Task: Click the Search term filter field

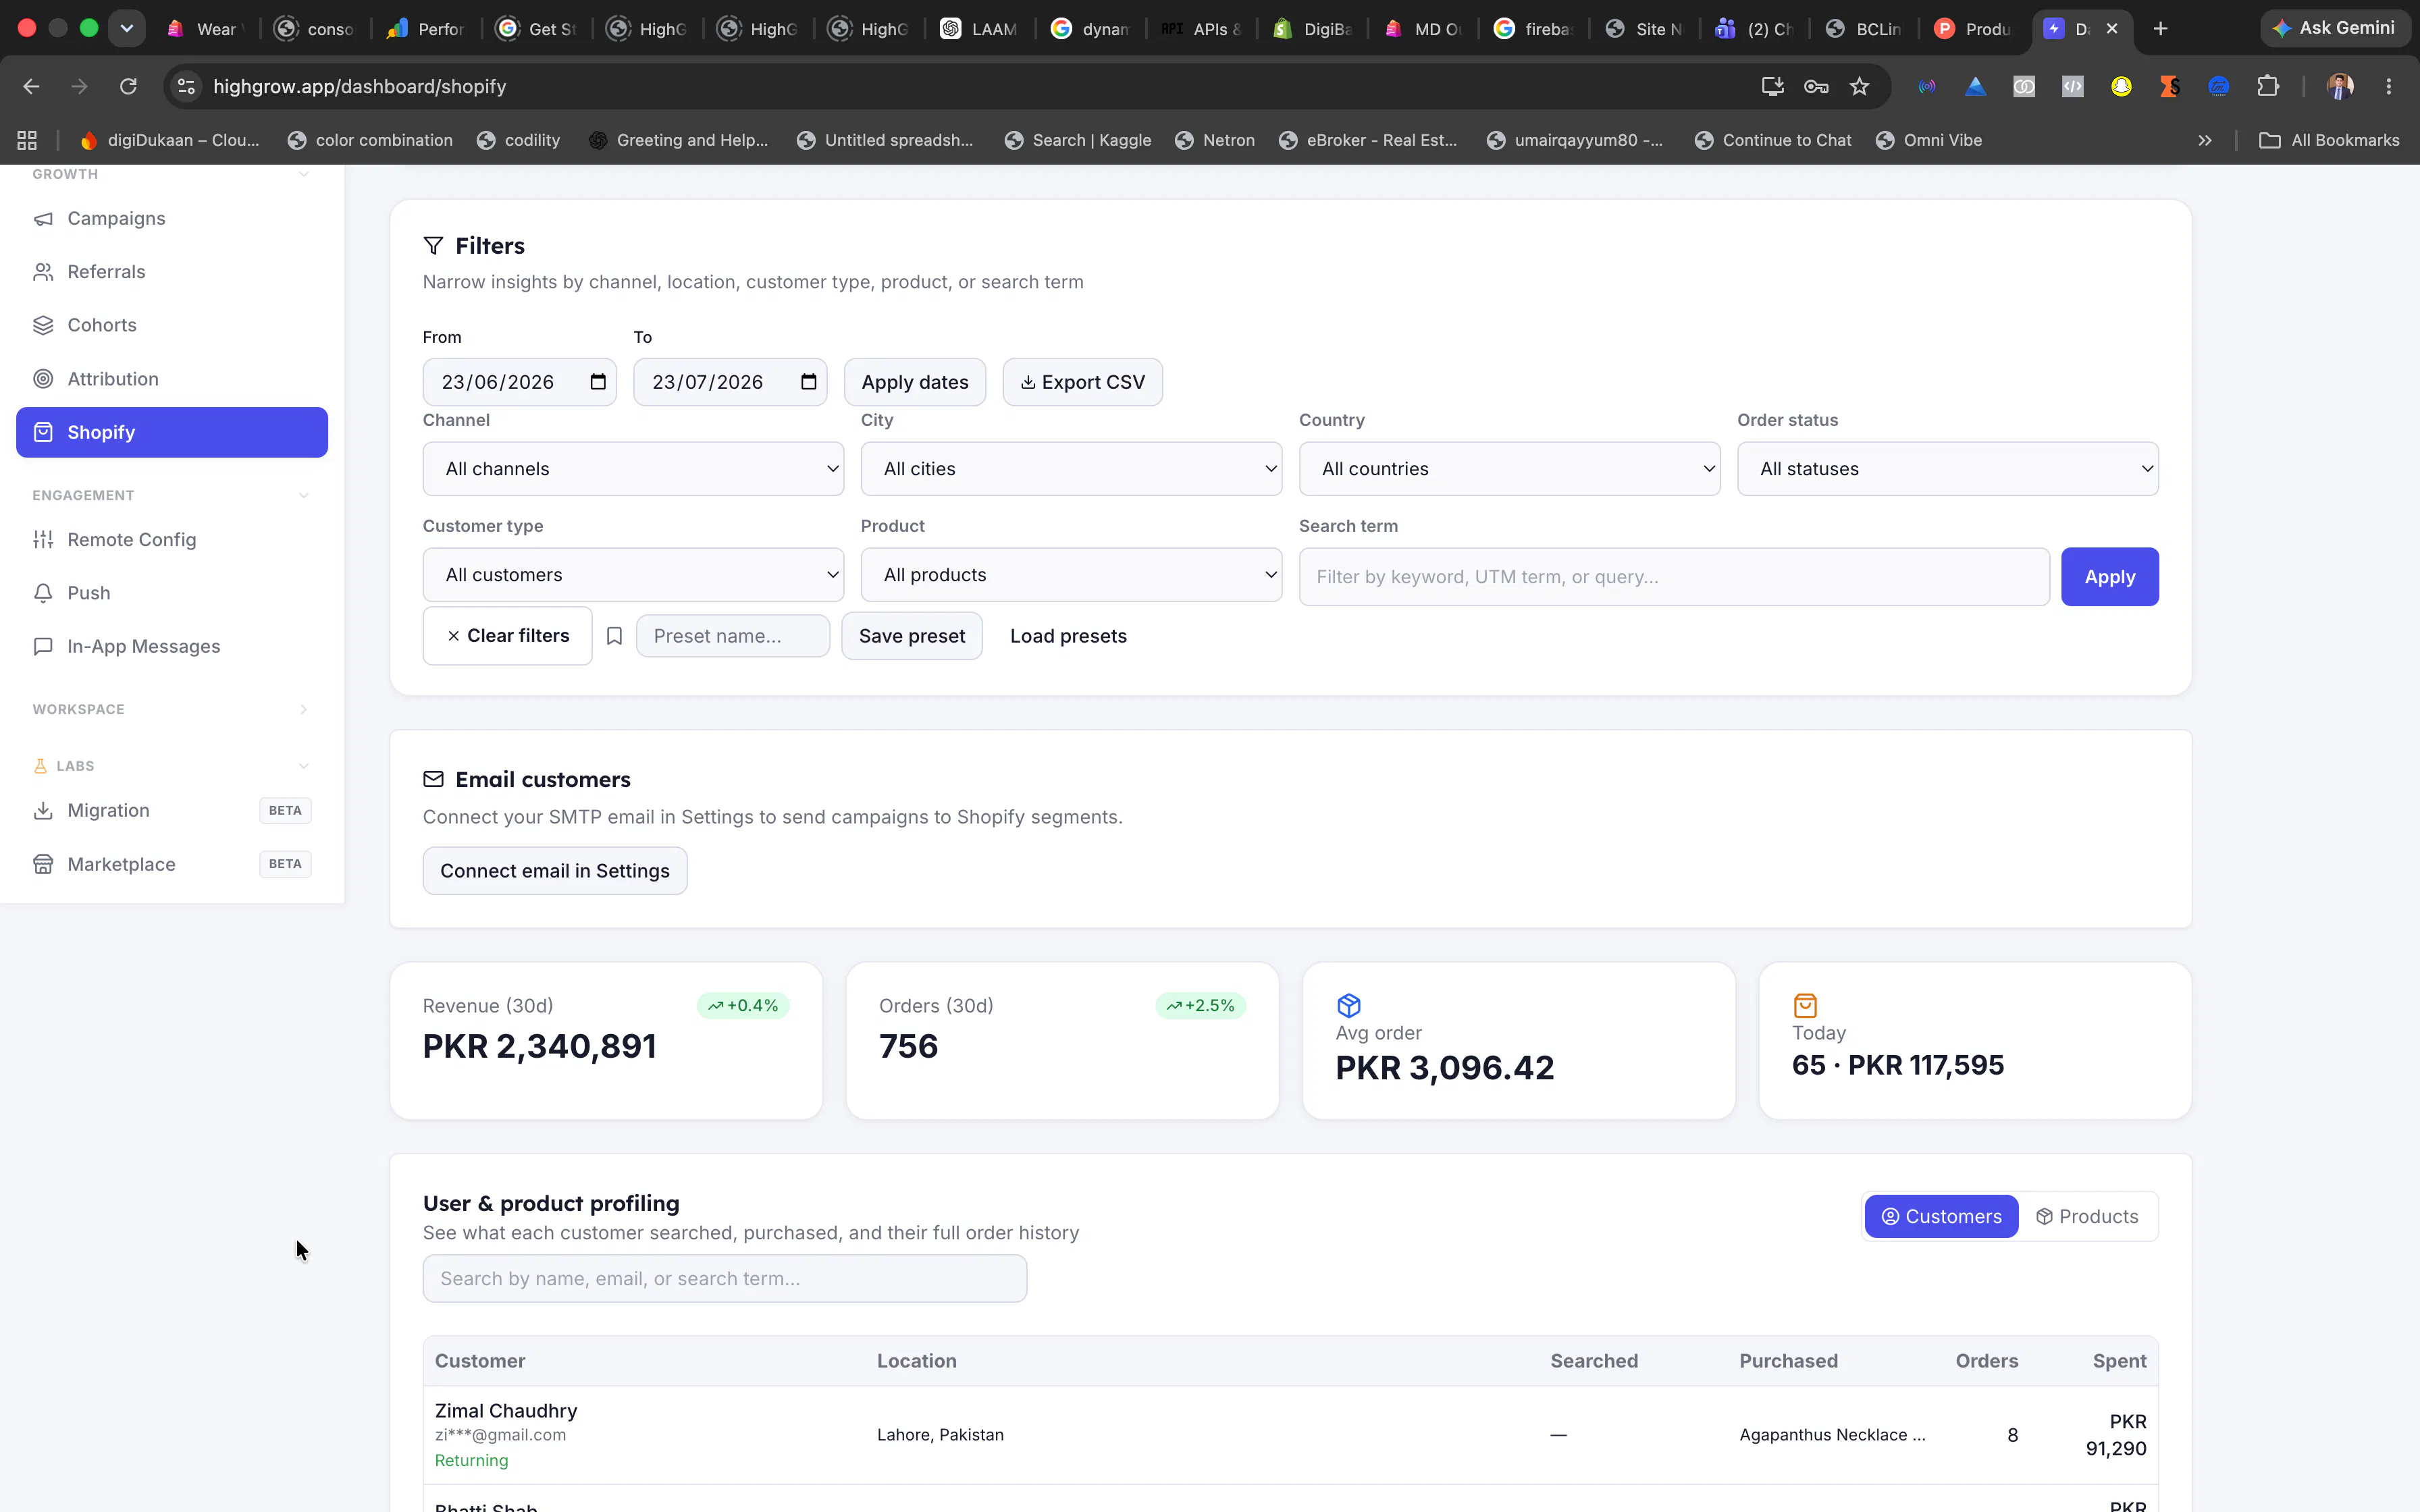Action: pos(1674,577)
